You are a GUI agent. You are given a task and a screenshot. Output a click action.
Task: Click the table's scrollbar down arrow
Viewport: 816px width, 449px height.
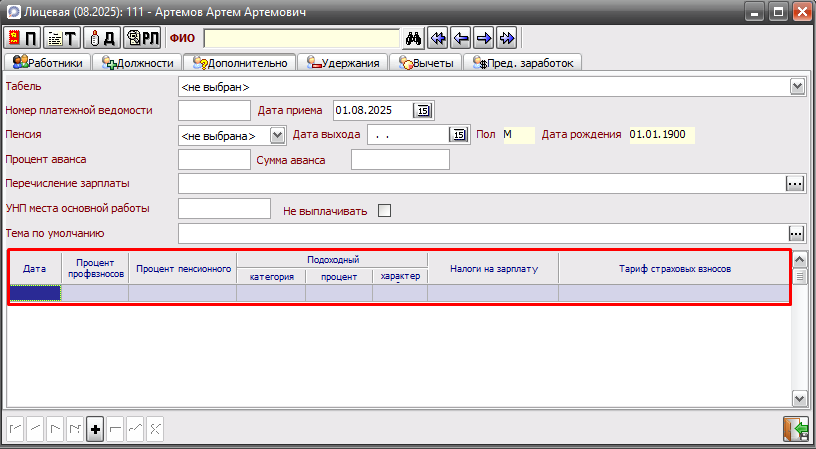pos(799,396)
